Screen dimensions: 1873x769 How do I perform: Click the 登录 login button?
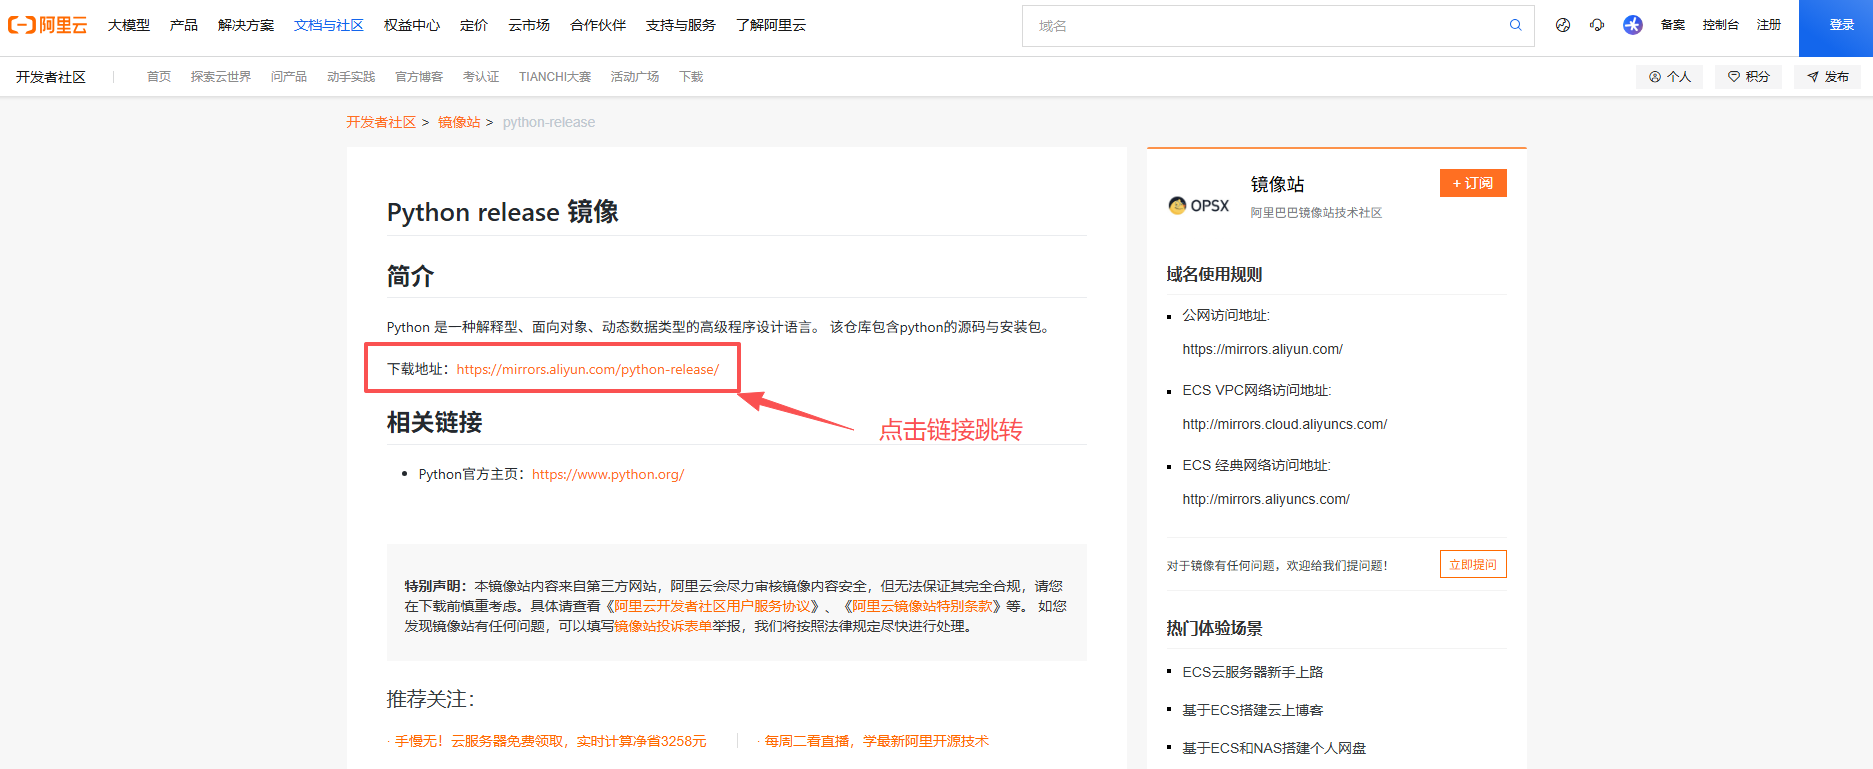pyautogui.click(x=1840, y=25)
